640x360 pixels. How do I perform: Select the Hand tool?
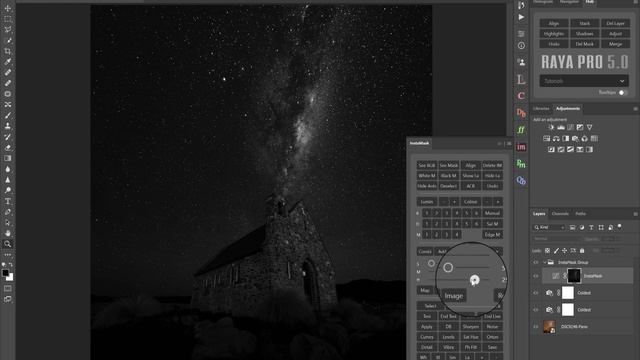[8, 233]
